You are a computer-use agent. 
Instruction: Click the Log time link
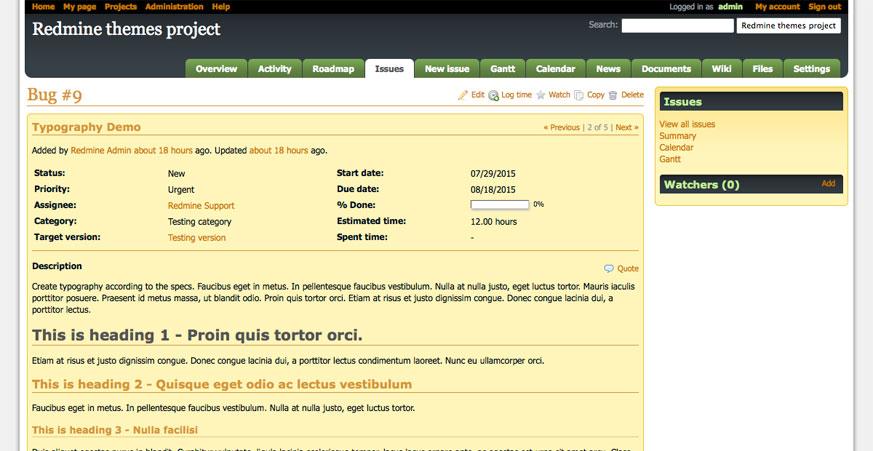[x=516, y=95]
